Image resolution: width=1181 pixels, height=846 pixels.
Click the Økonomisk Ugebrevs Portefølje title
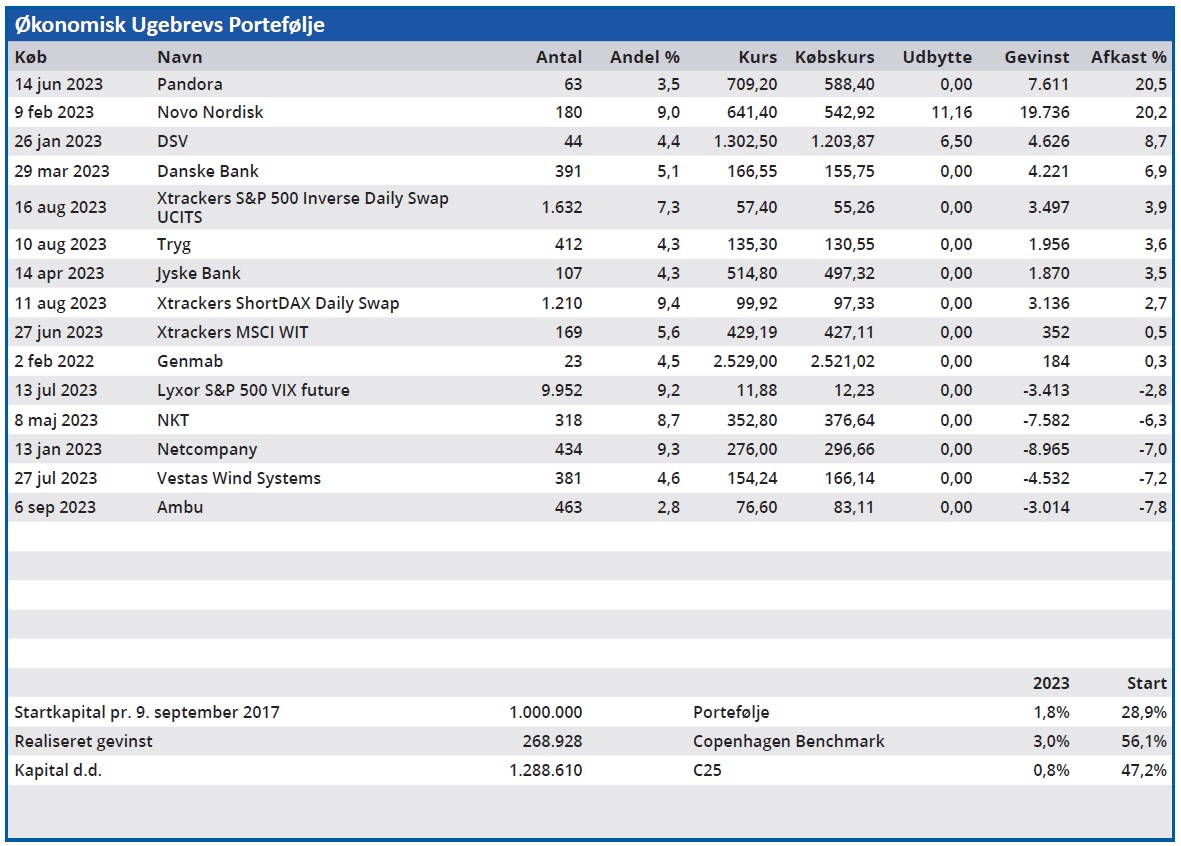(170, 25)
